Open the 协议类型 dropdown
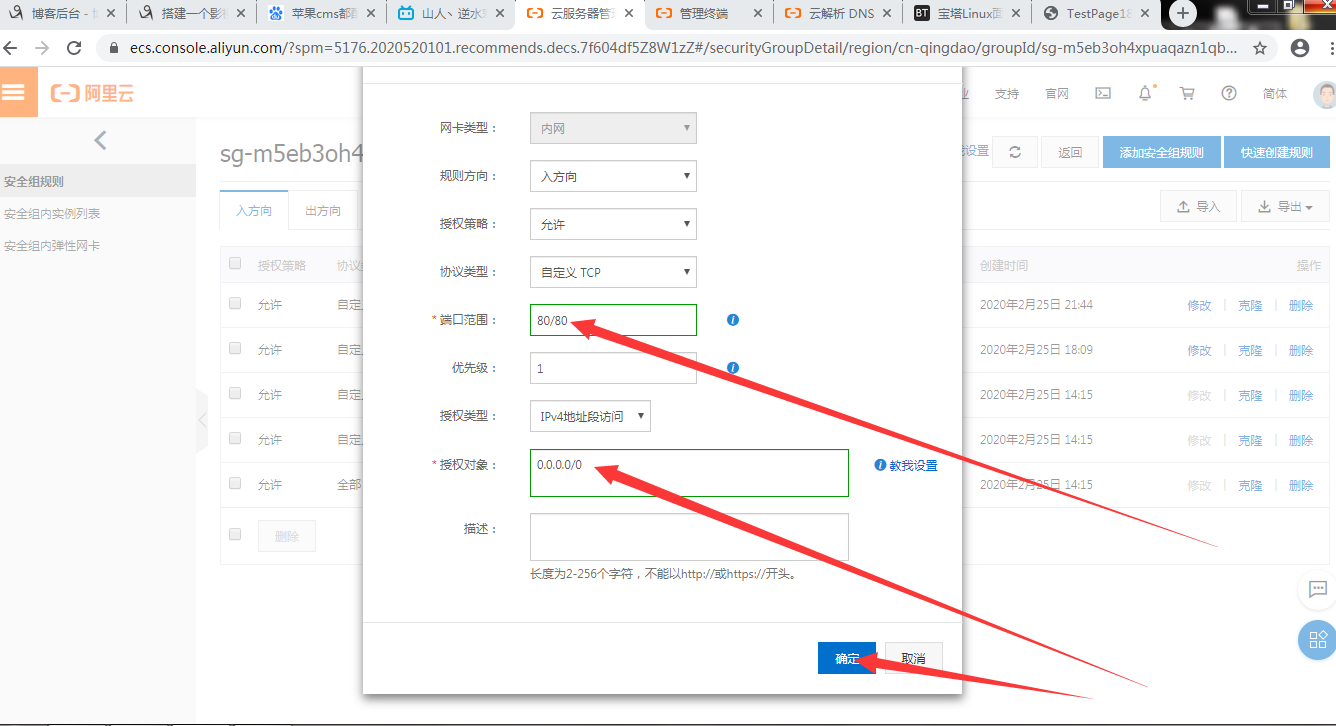 [x=613, y=272]
